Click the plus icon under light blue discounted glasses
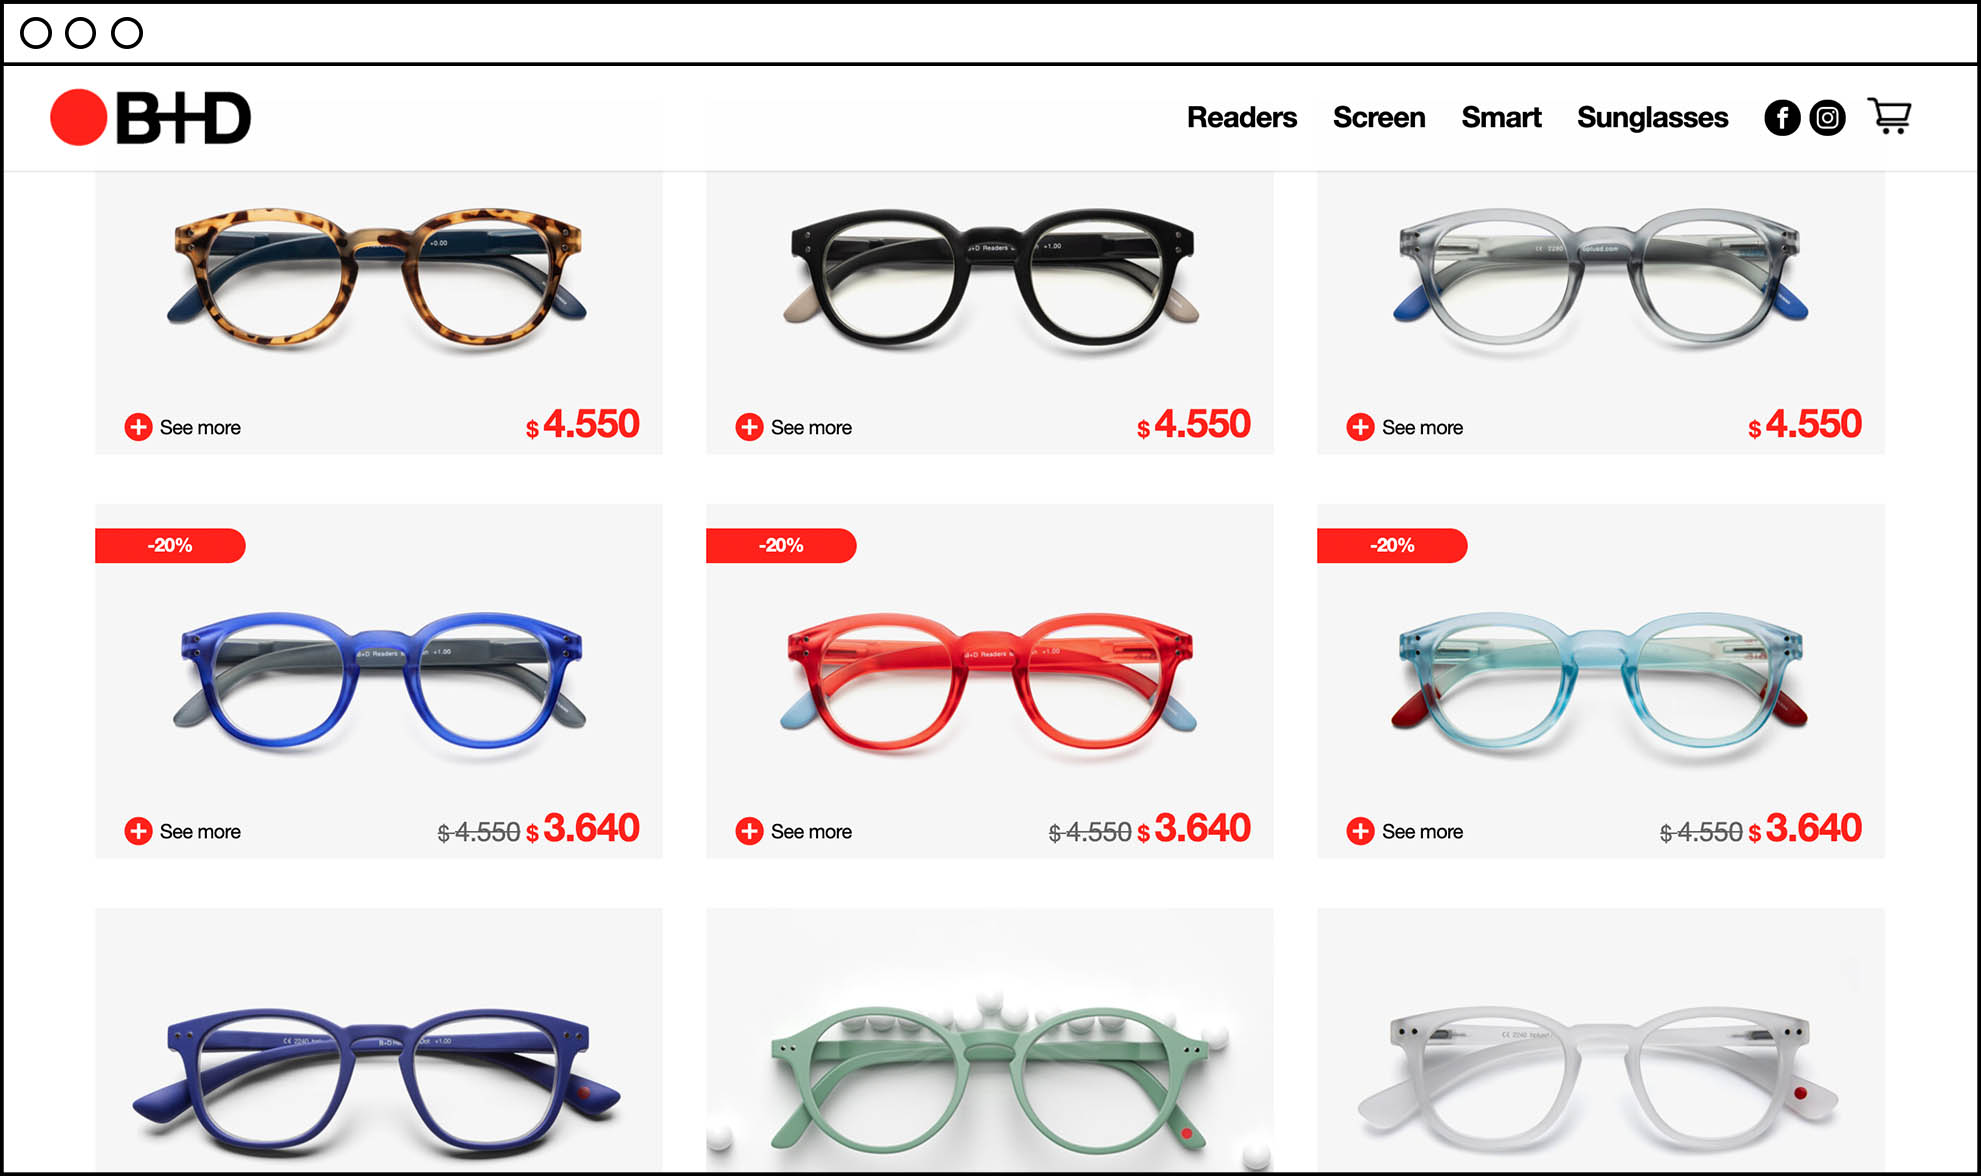 [1360, 831]
